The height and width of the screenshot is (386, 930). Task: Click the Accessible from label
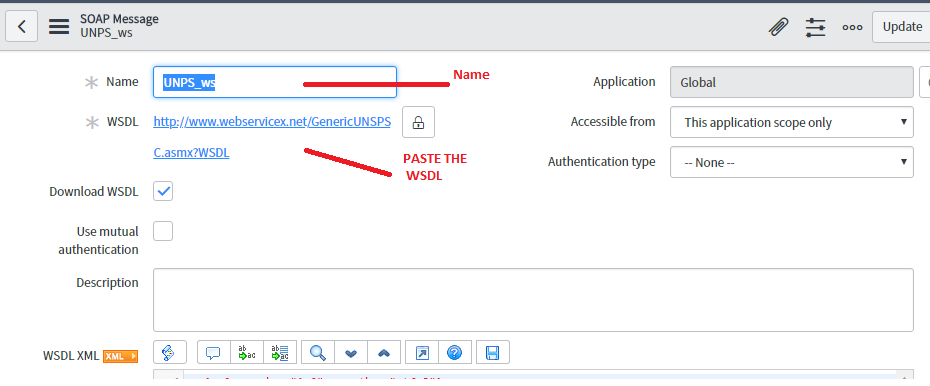613,122
